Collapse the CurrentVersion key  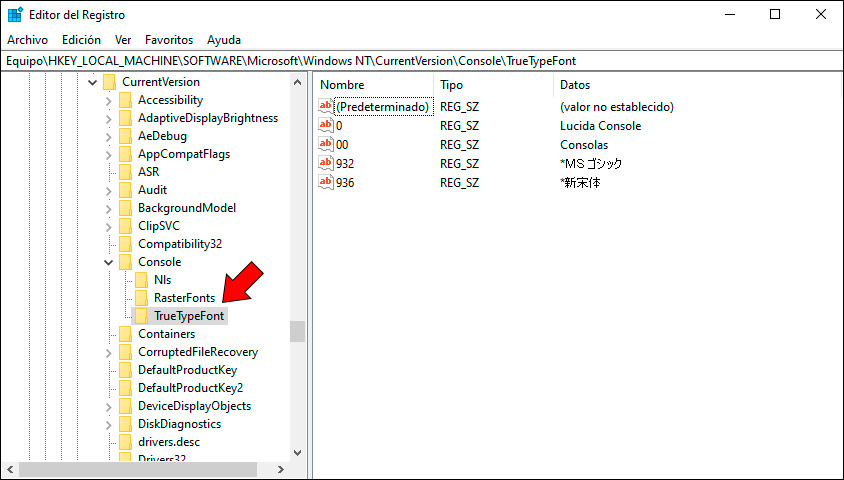(x=93, y=82)
